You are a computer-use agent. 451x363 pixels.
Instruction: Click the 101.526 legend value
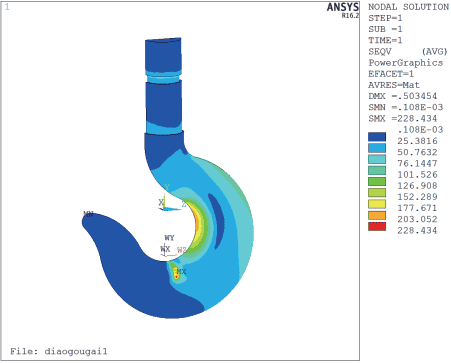(417, 175)
